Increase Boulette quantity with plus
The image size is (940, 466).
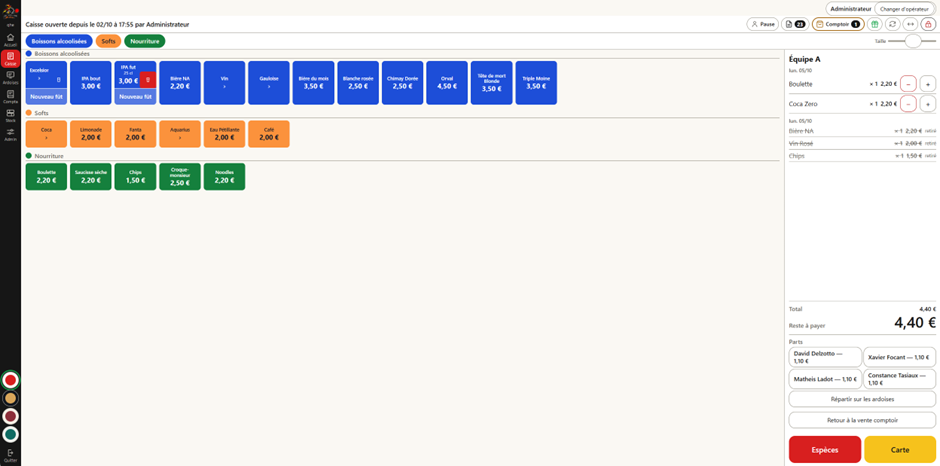pyautogui.click(x=927, y=85)
